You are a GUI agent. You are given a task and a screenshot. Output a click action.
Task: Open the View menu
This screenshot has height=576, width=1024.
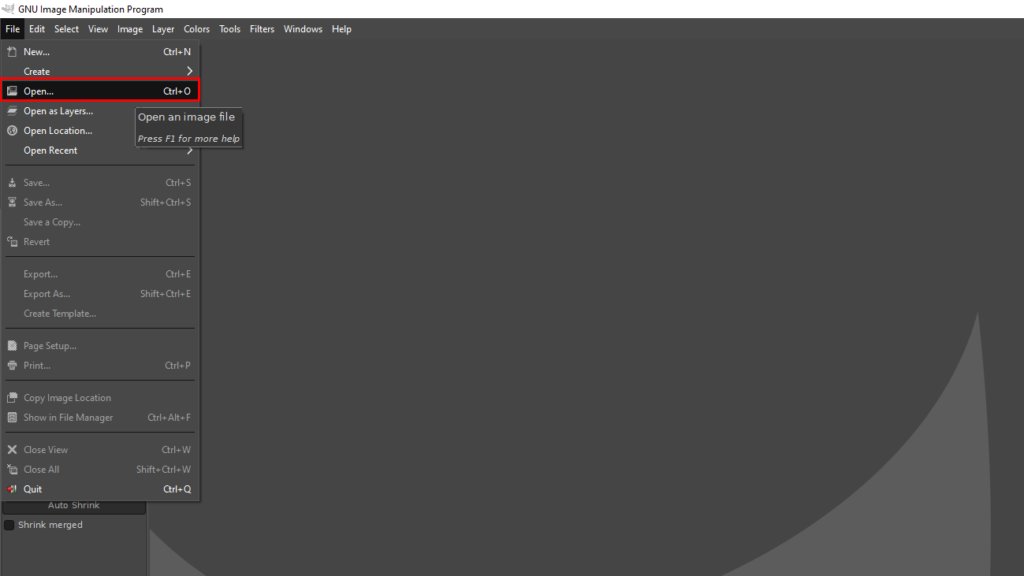(x=98, y=29)
